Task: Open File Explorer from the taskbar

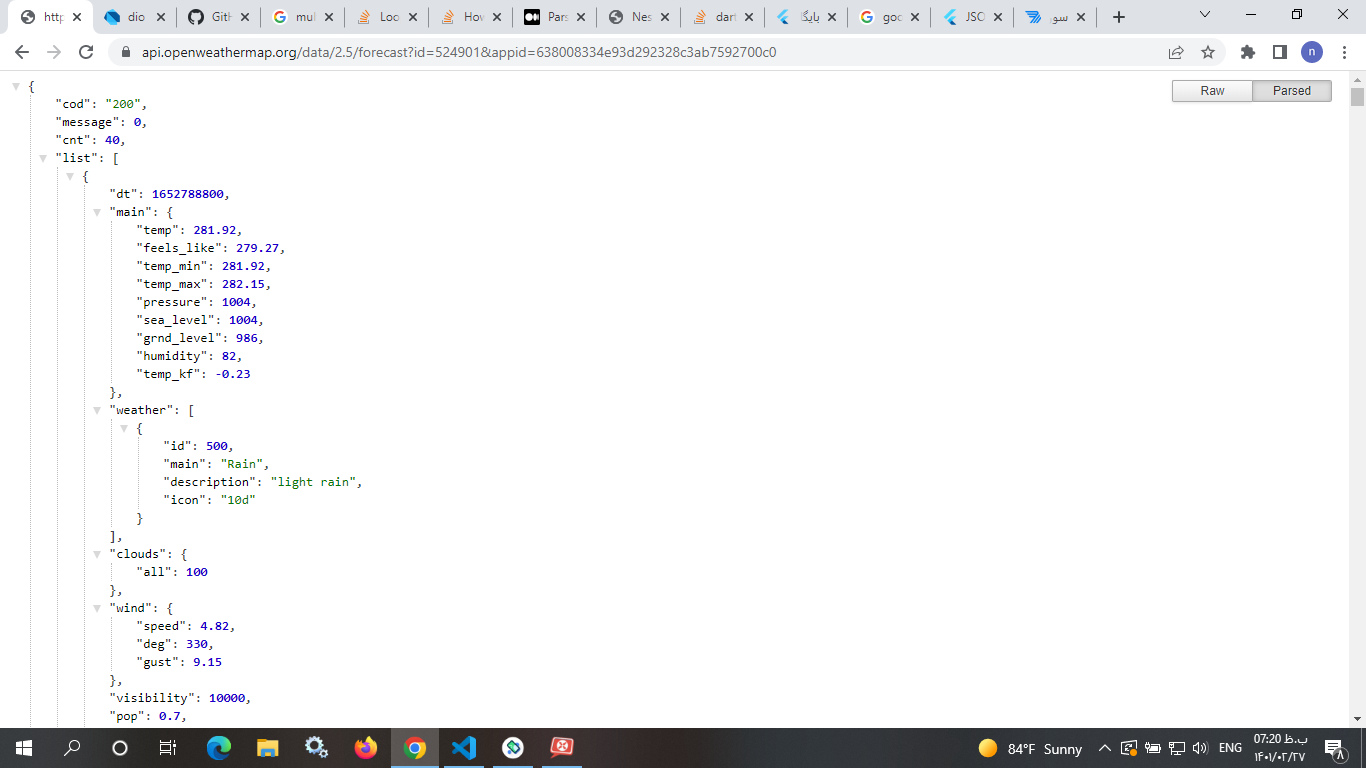Action: pos(268,748)
